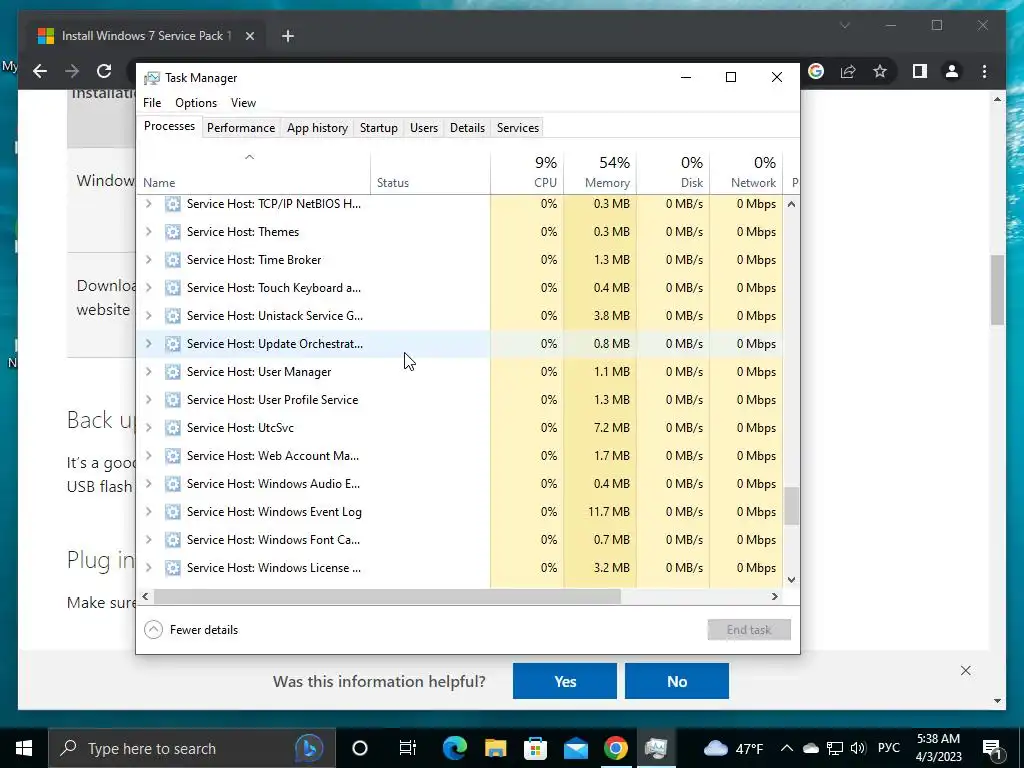Reload the Chrome page
Image resolution: width=1024 pixels, height=768 pixels.
pyautogui.click(x=104, y=71)
